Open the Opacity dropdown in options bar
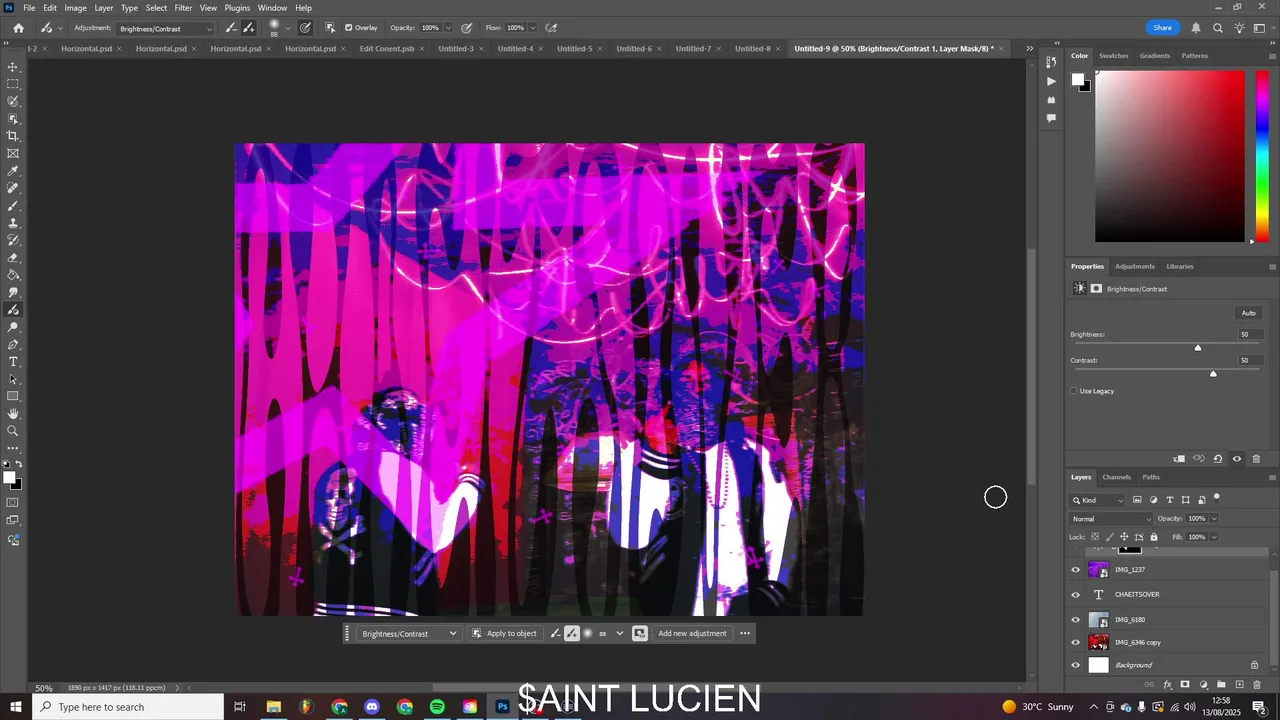This screenshot has width=1280, height=720. 447,28
